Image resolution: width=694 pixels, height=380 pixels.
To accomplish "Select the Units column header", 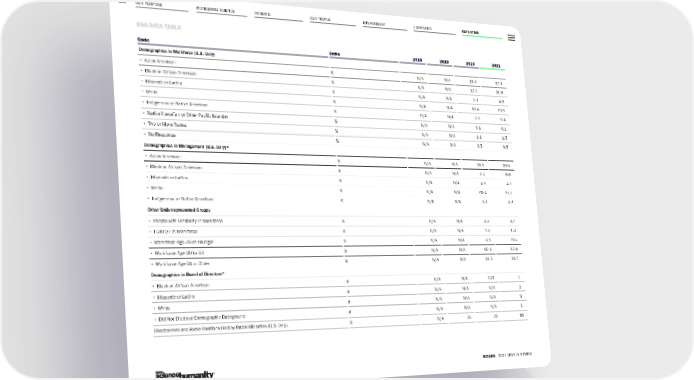I will 335,54.
